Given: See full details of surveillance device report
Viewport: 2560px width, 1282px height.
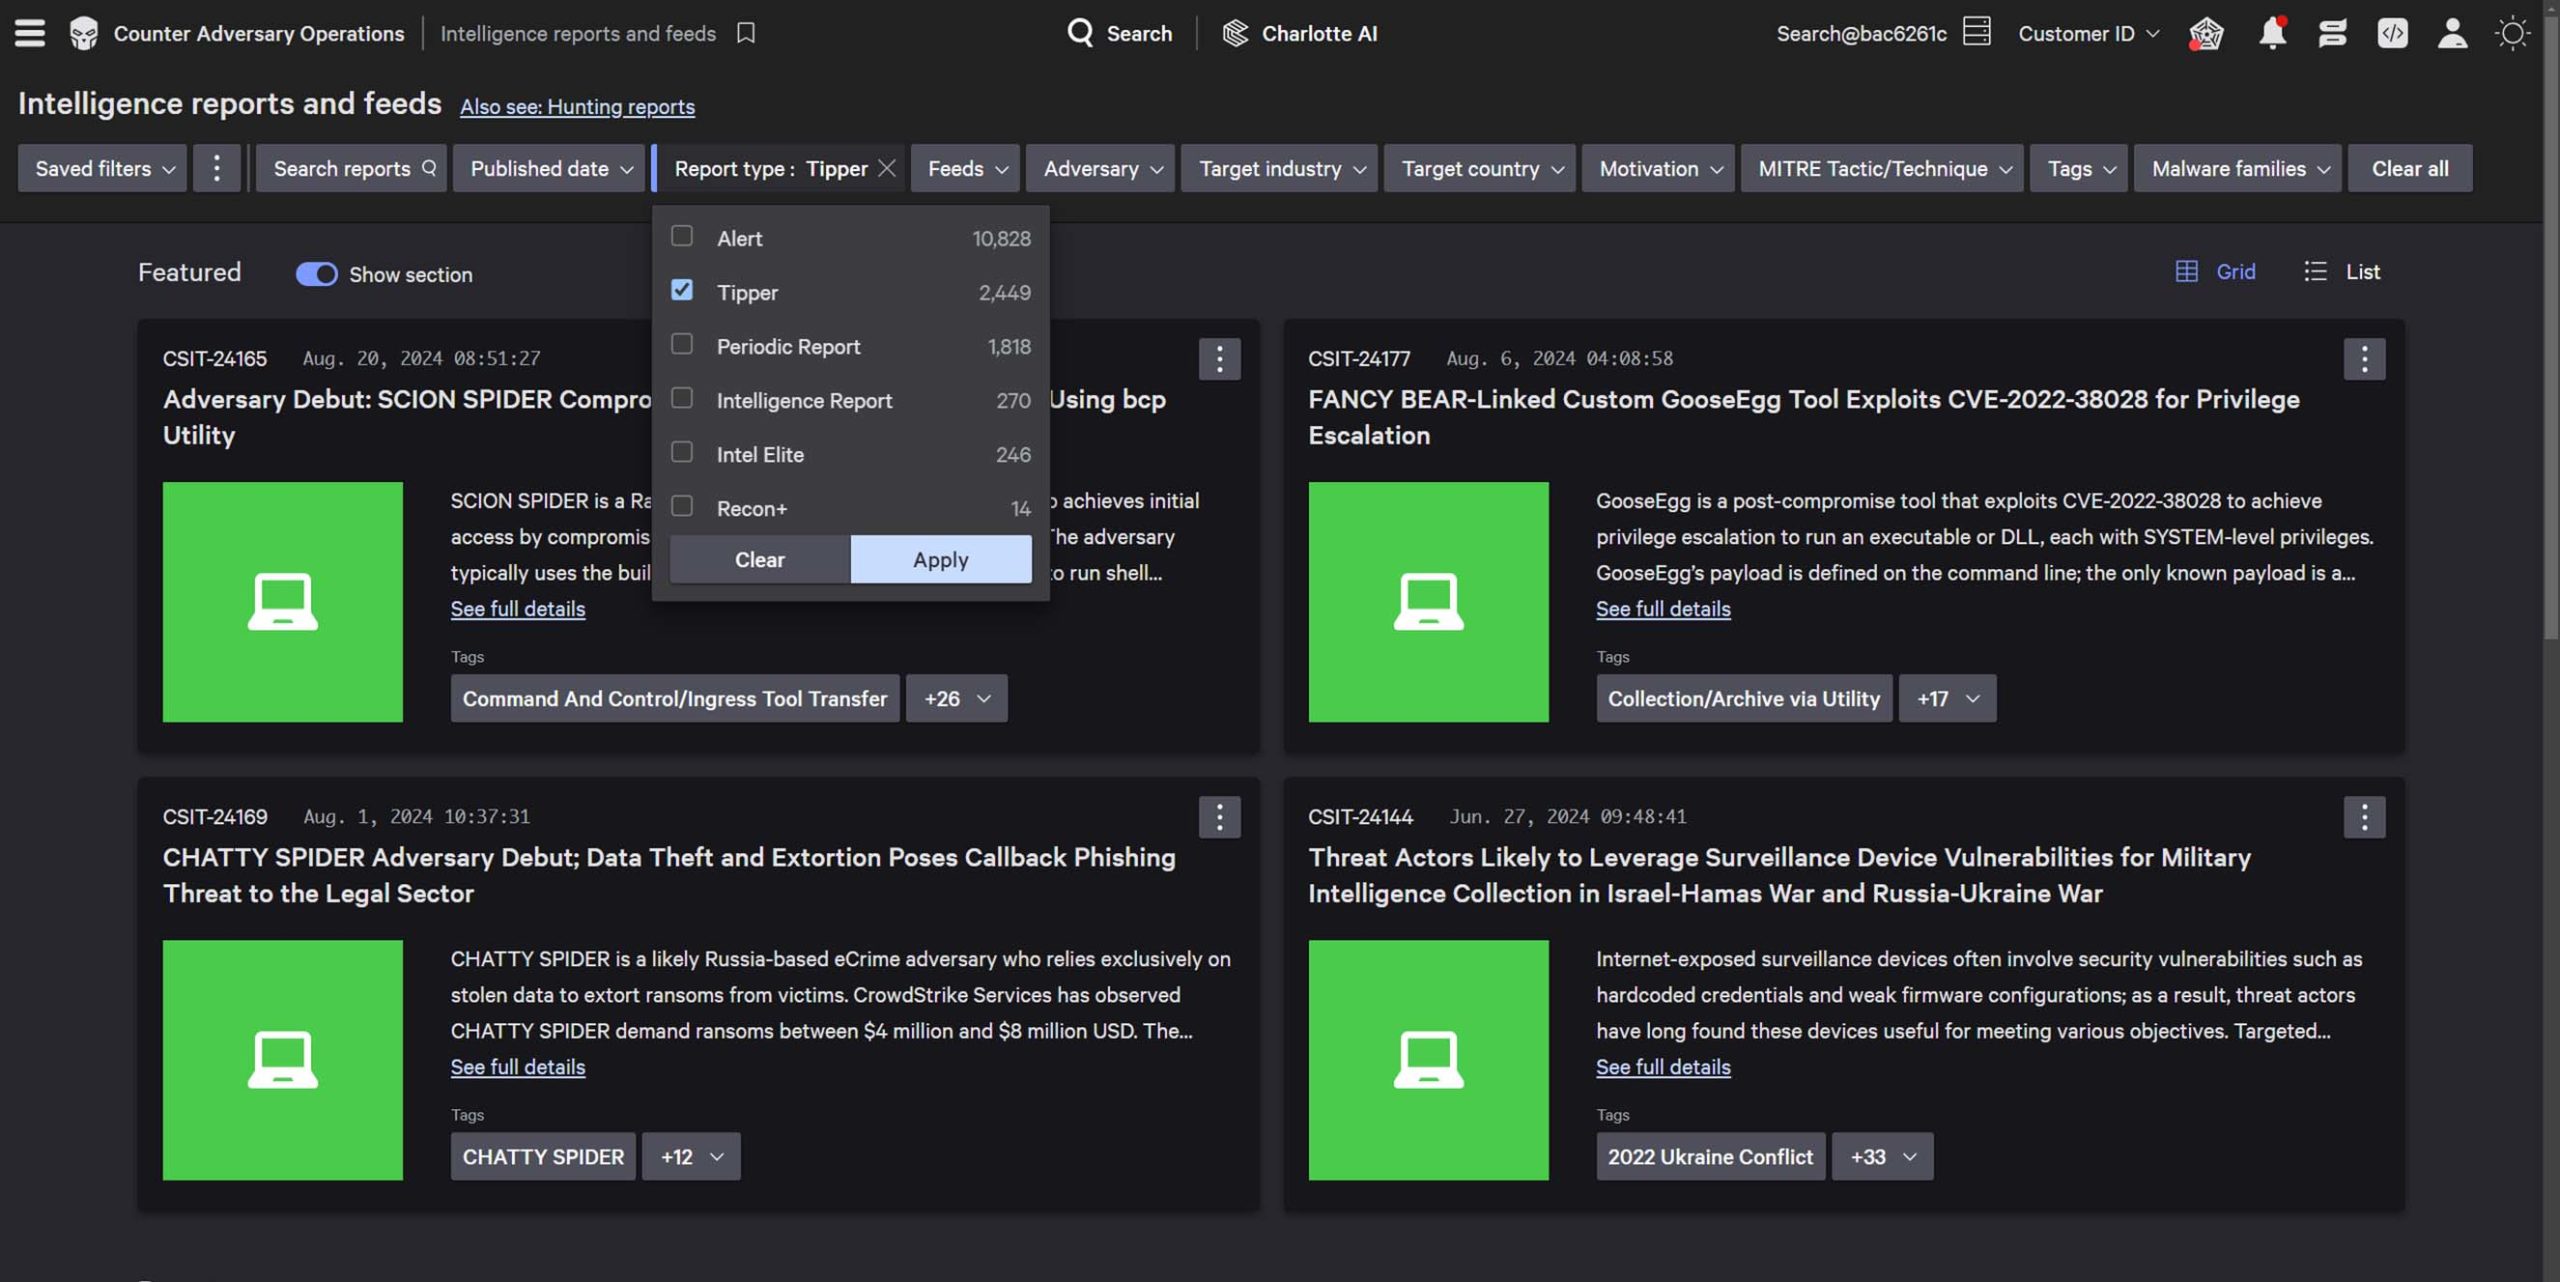Looking at the screenshot, I should (x=1663, y=1066).
